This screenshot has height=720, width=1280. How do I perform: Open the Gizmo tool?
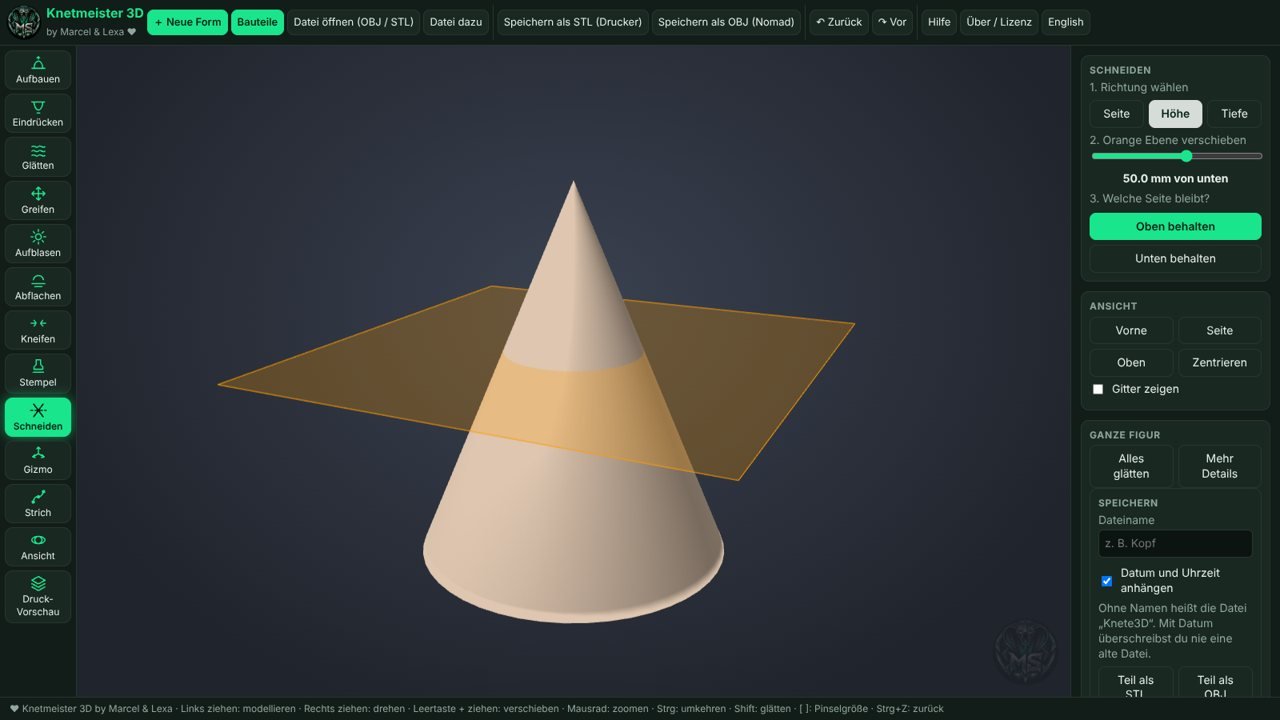click(38, 460)
